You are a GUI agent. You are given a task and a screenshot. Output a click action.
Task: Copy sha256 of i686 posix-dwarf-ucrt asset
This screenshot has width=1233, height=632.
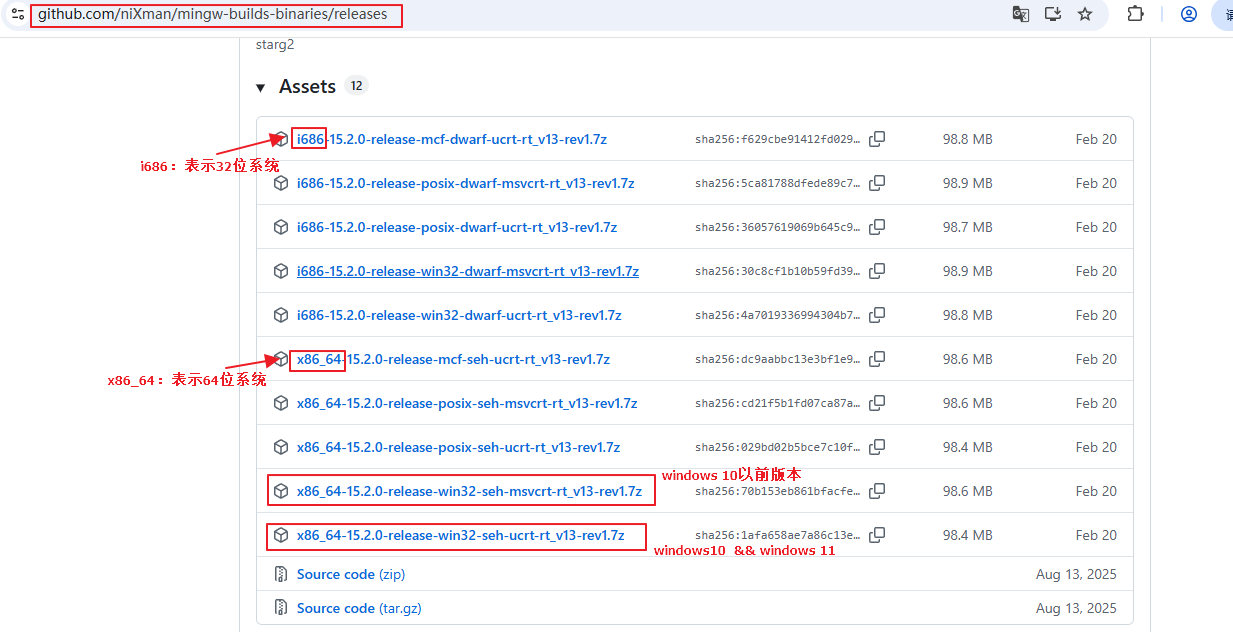tap(877, 227)
